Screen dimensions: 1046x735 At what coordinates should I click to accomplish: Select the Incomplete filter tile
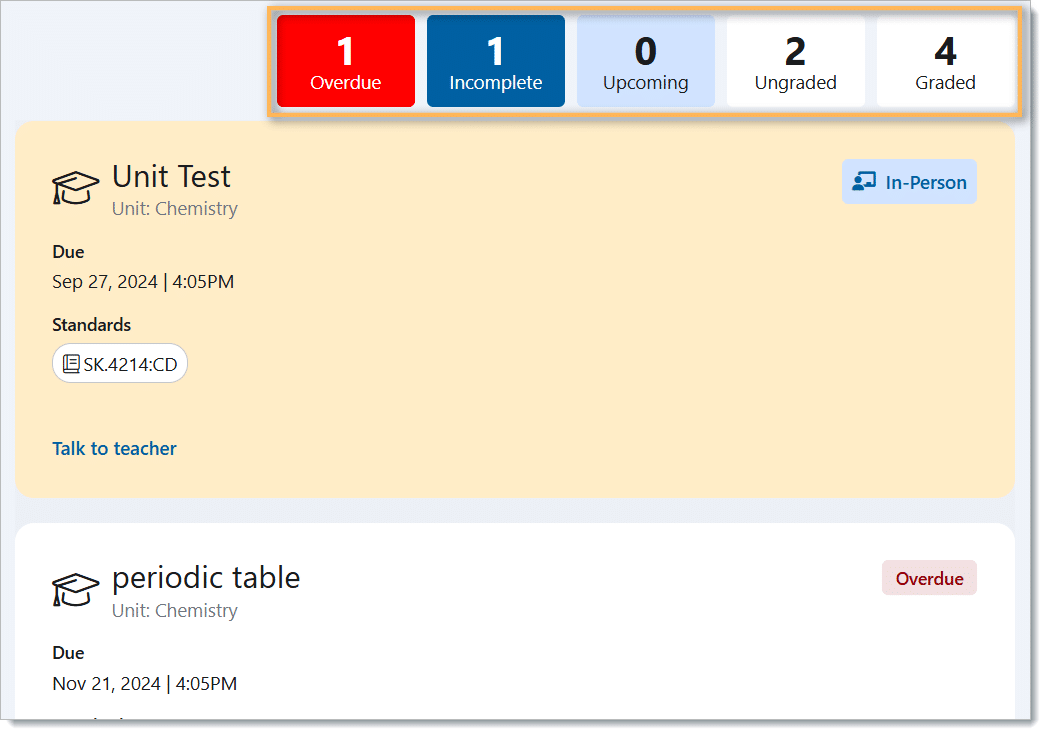[x=496, y=61]
